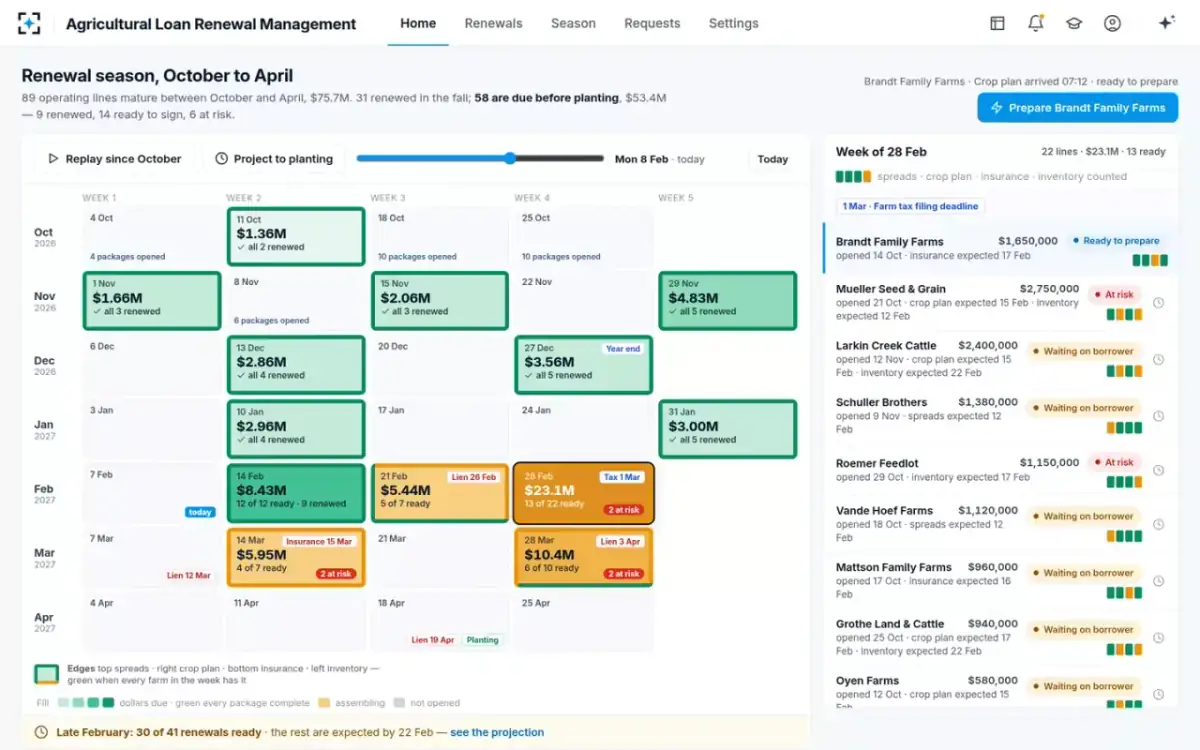Open the Season tab
This screenshot has width=1200, height=750.
(x=573, y=23)
